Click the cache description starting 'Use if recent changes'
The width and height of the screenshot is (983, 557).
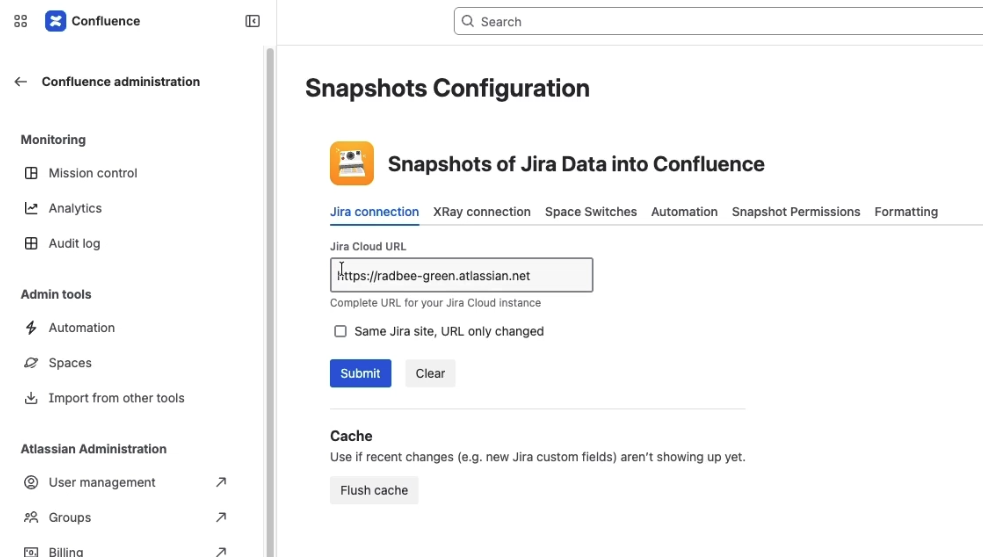(537, 457)
